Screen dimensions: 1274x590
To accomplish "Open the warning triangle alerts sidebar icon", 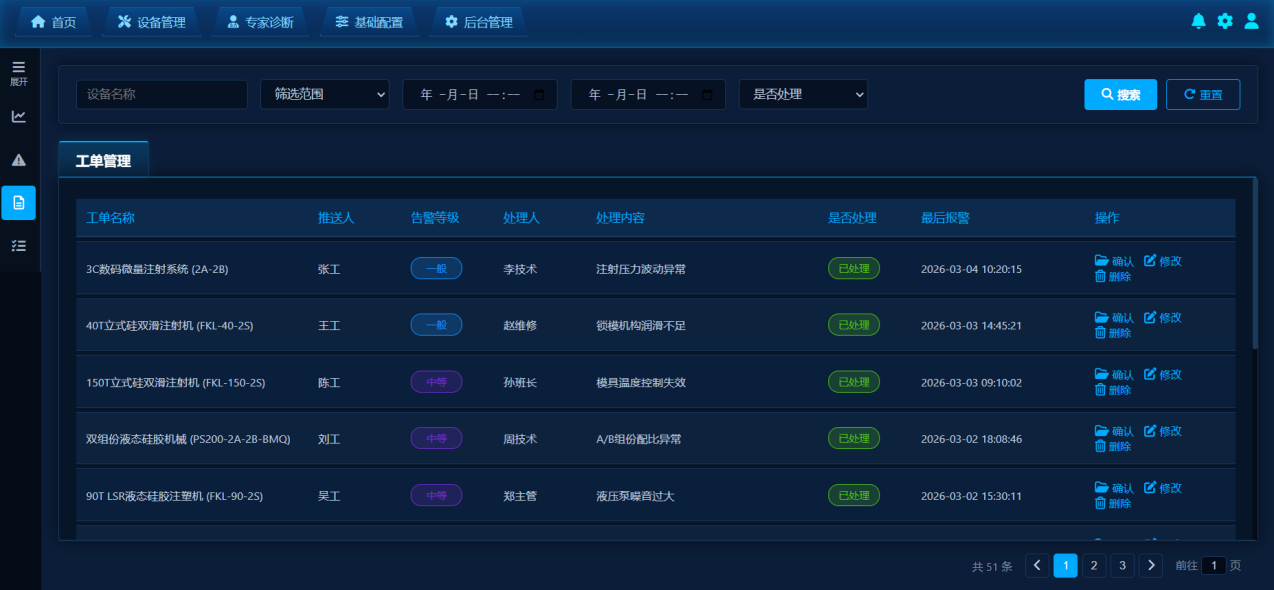I will coord(19,160).
